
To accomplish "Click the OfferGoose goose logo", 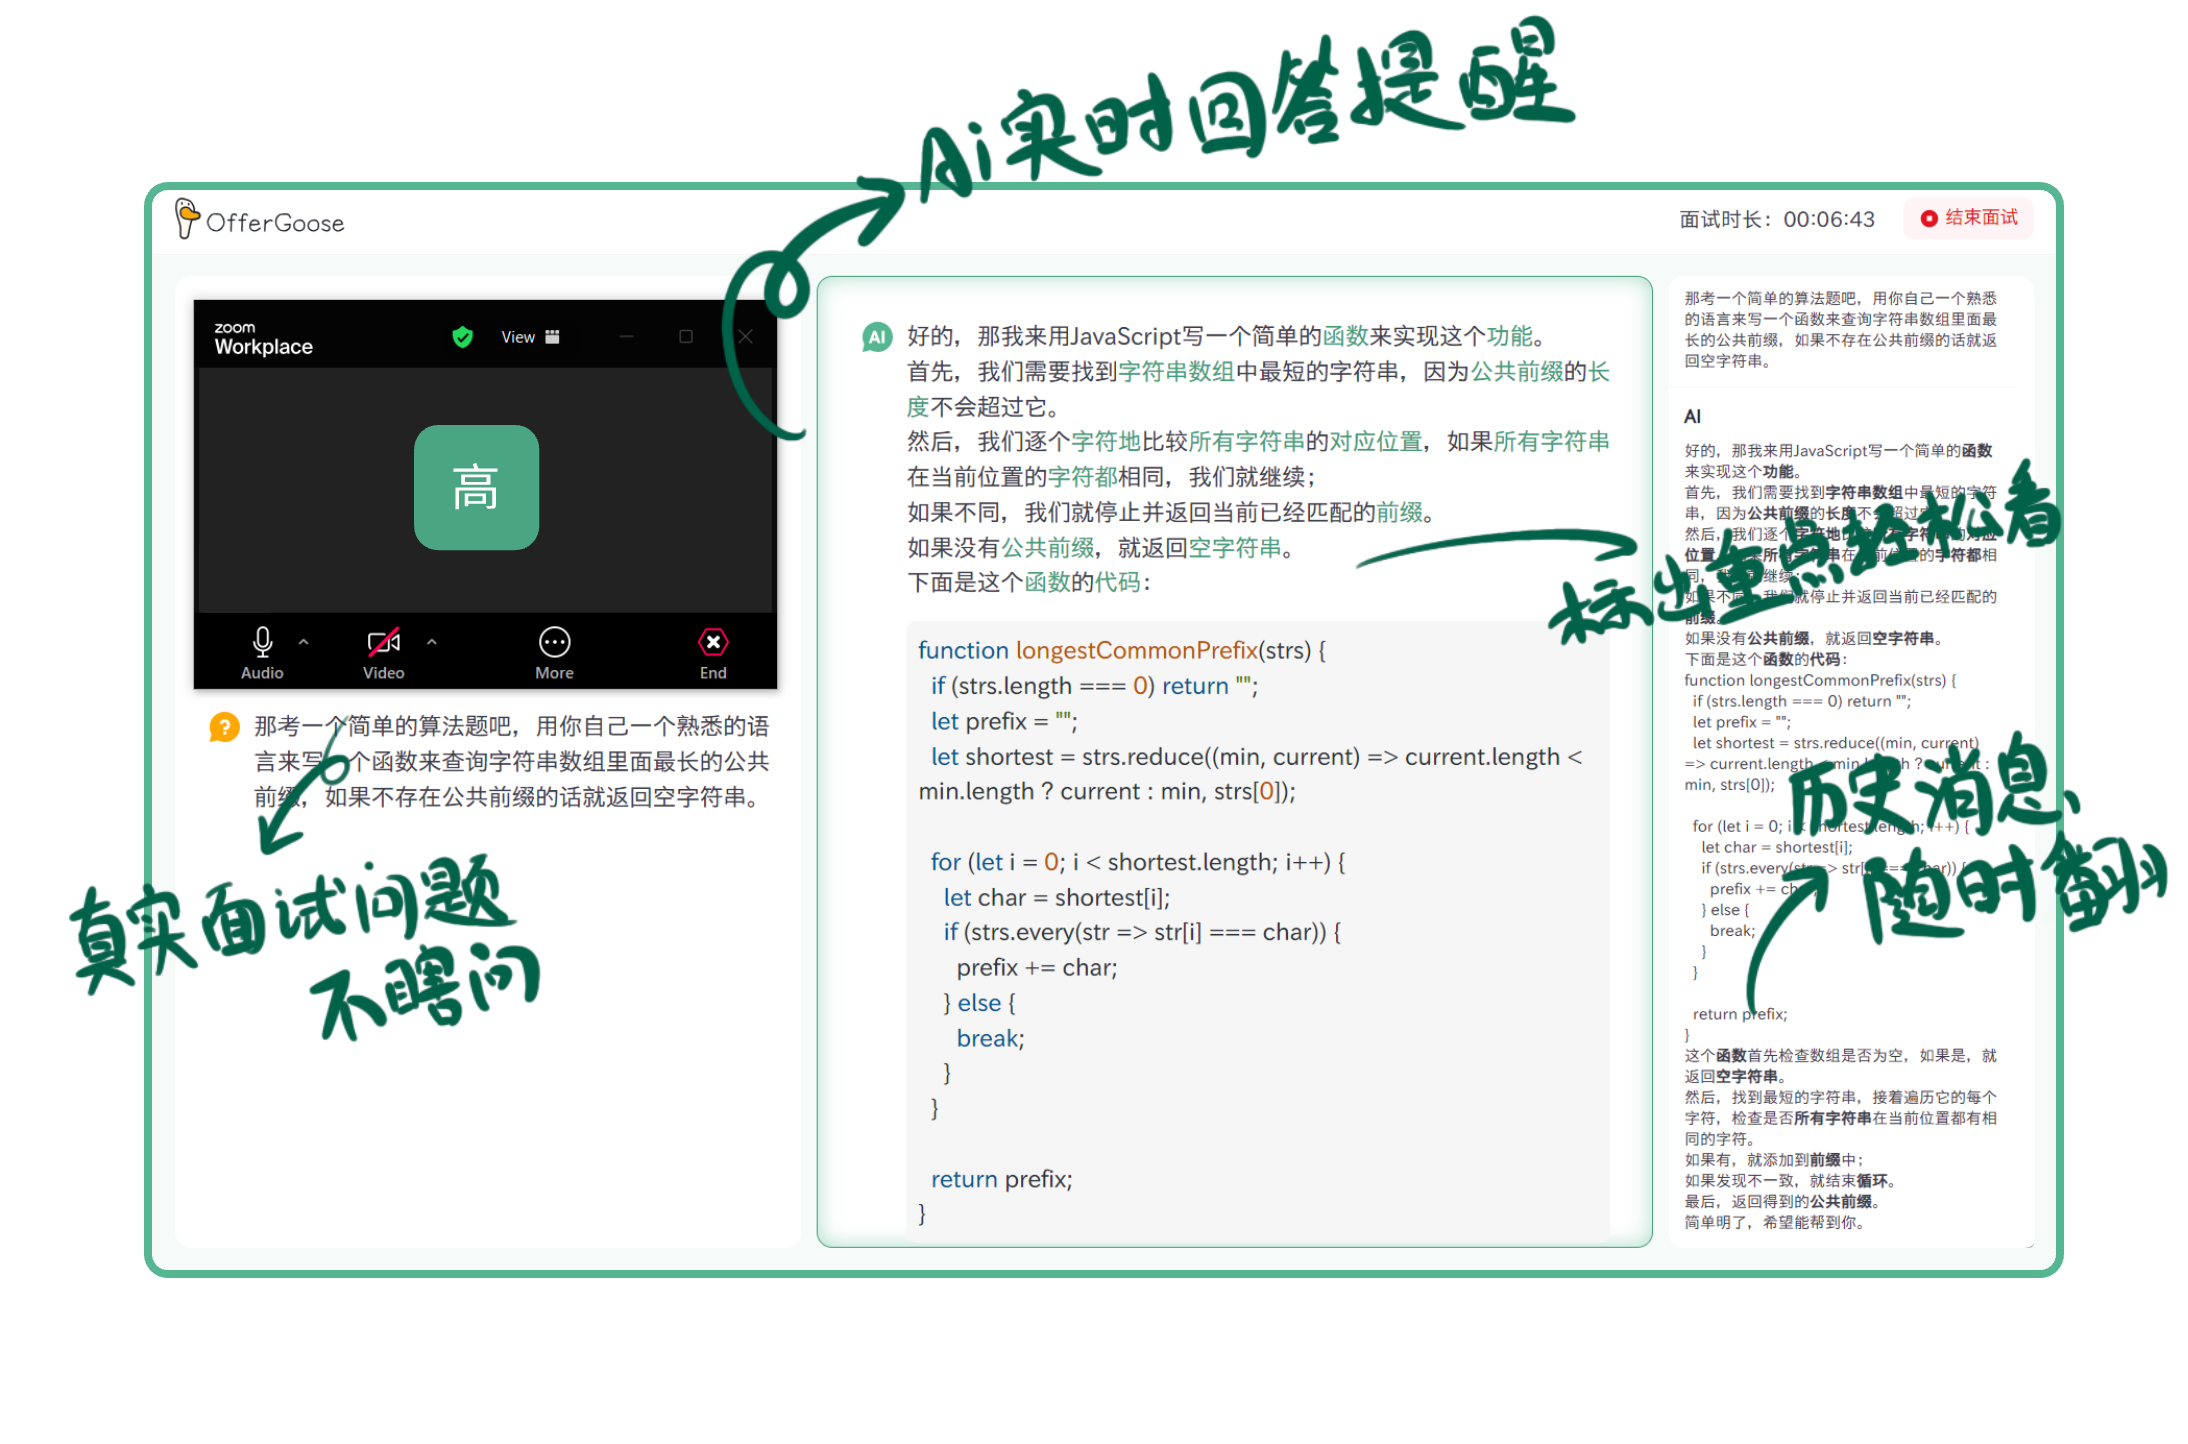I will (187, 218).
